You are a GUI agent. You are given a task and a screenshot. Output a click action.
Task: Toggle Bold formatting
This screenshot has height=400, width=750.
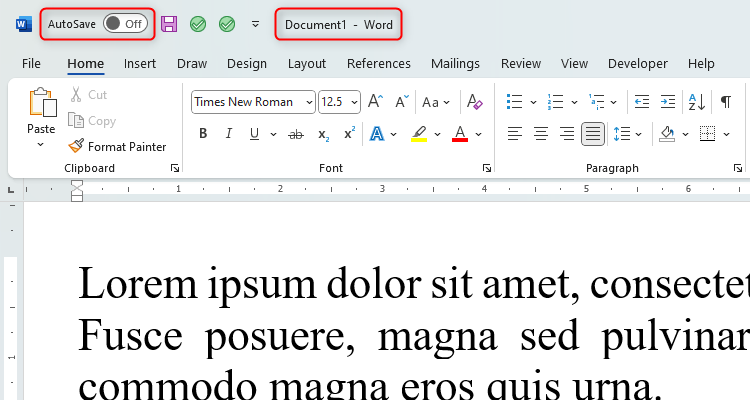203,134
